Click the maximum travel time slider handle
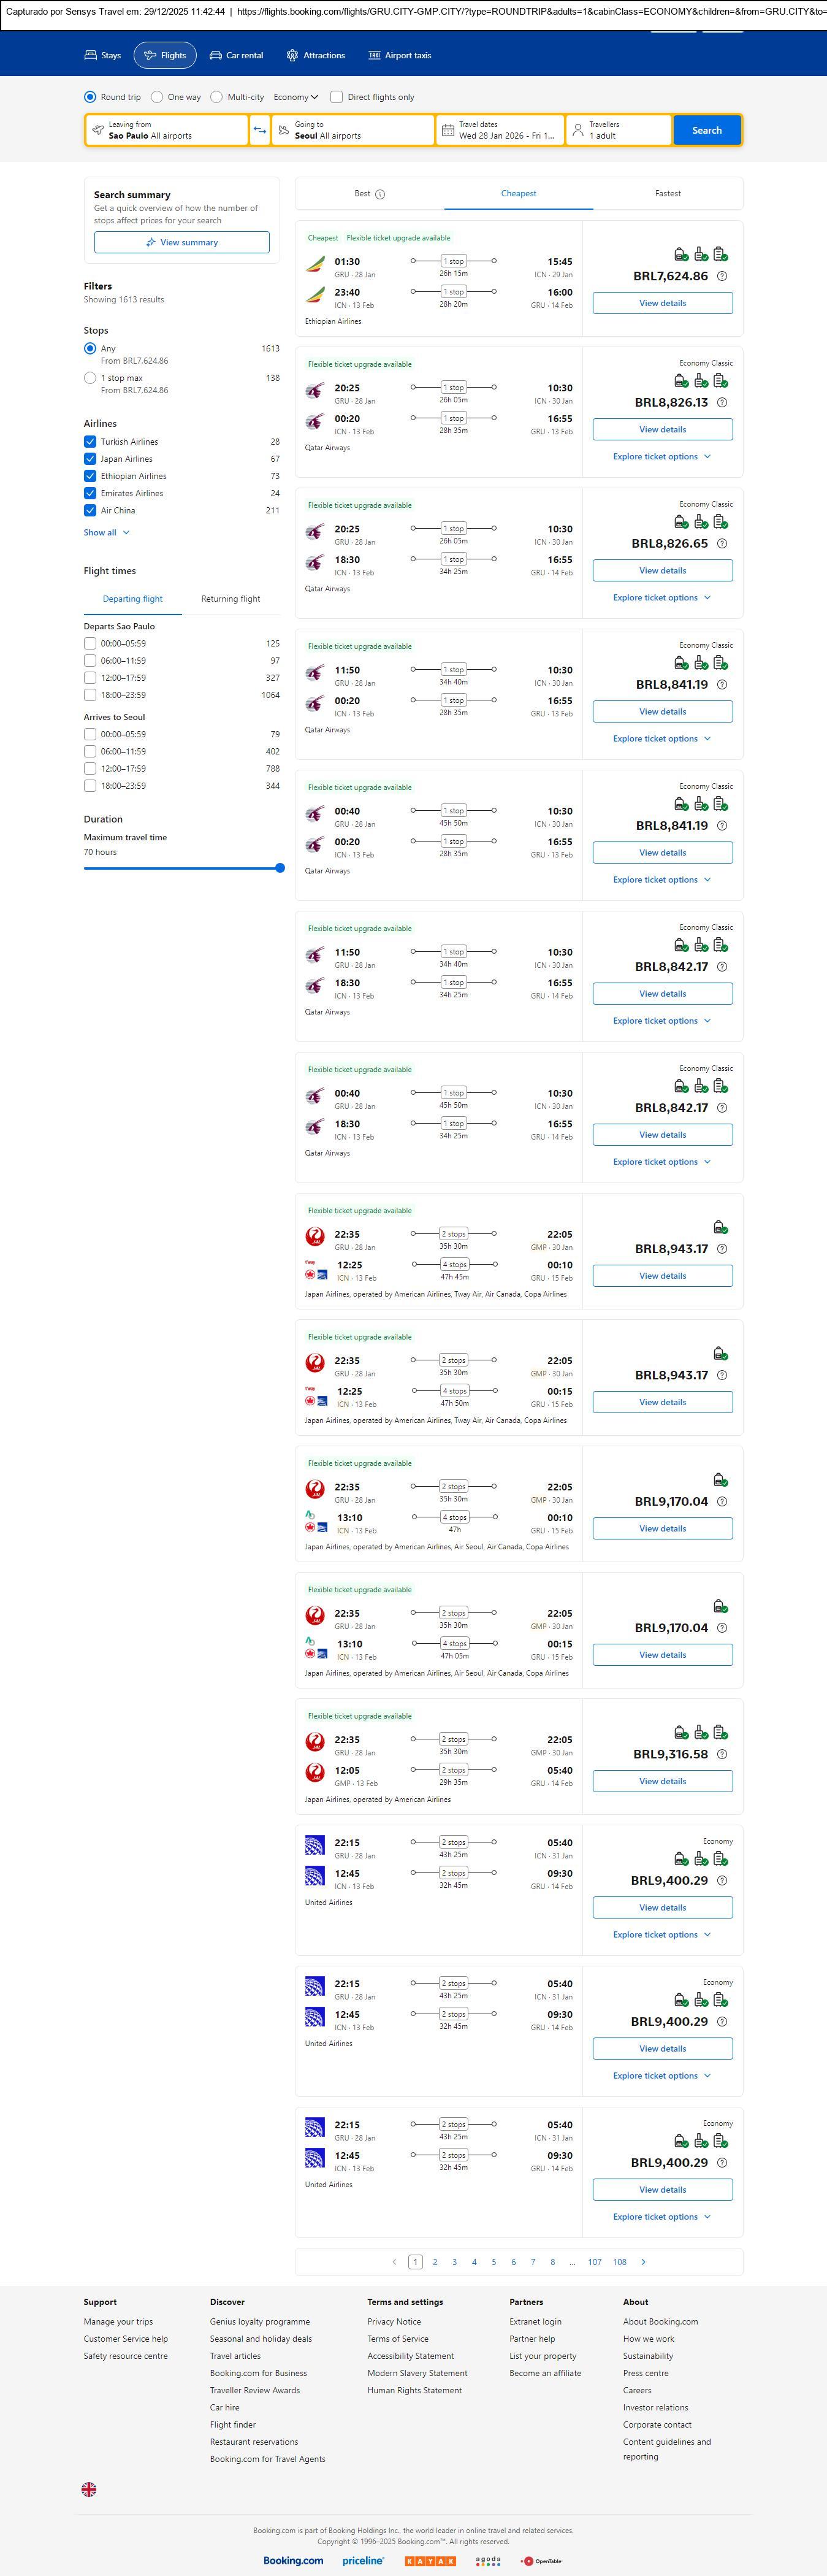Viewport: 827px width, 2576px height. coord(280,868)
